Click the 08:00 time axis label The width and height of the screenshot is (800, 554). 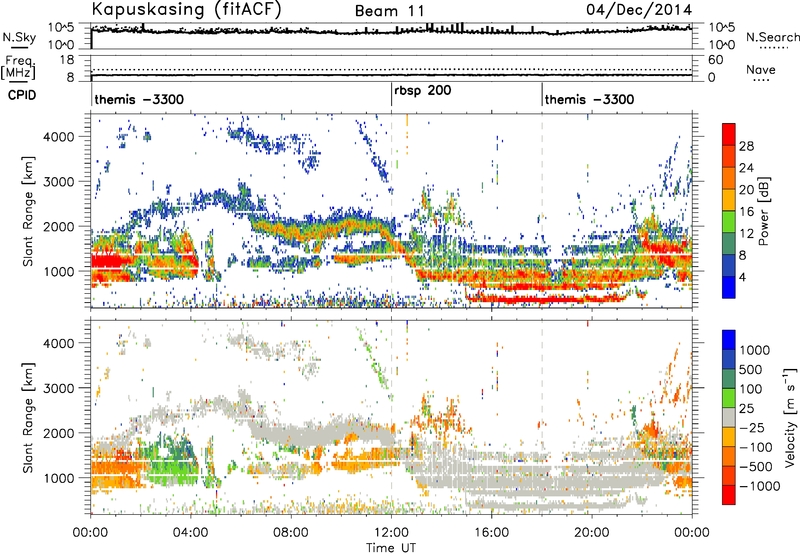click(291, 533)
